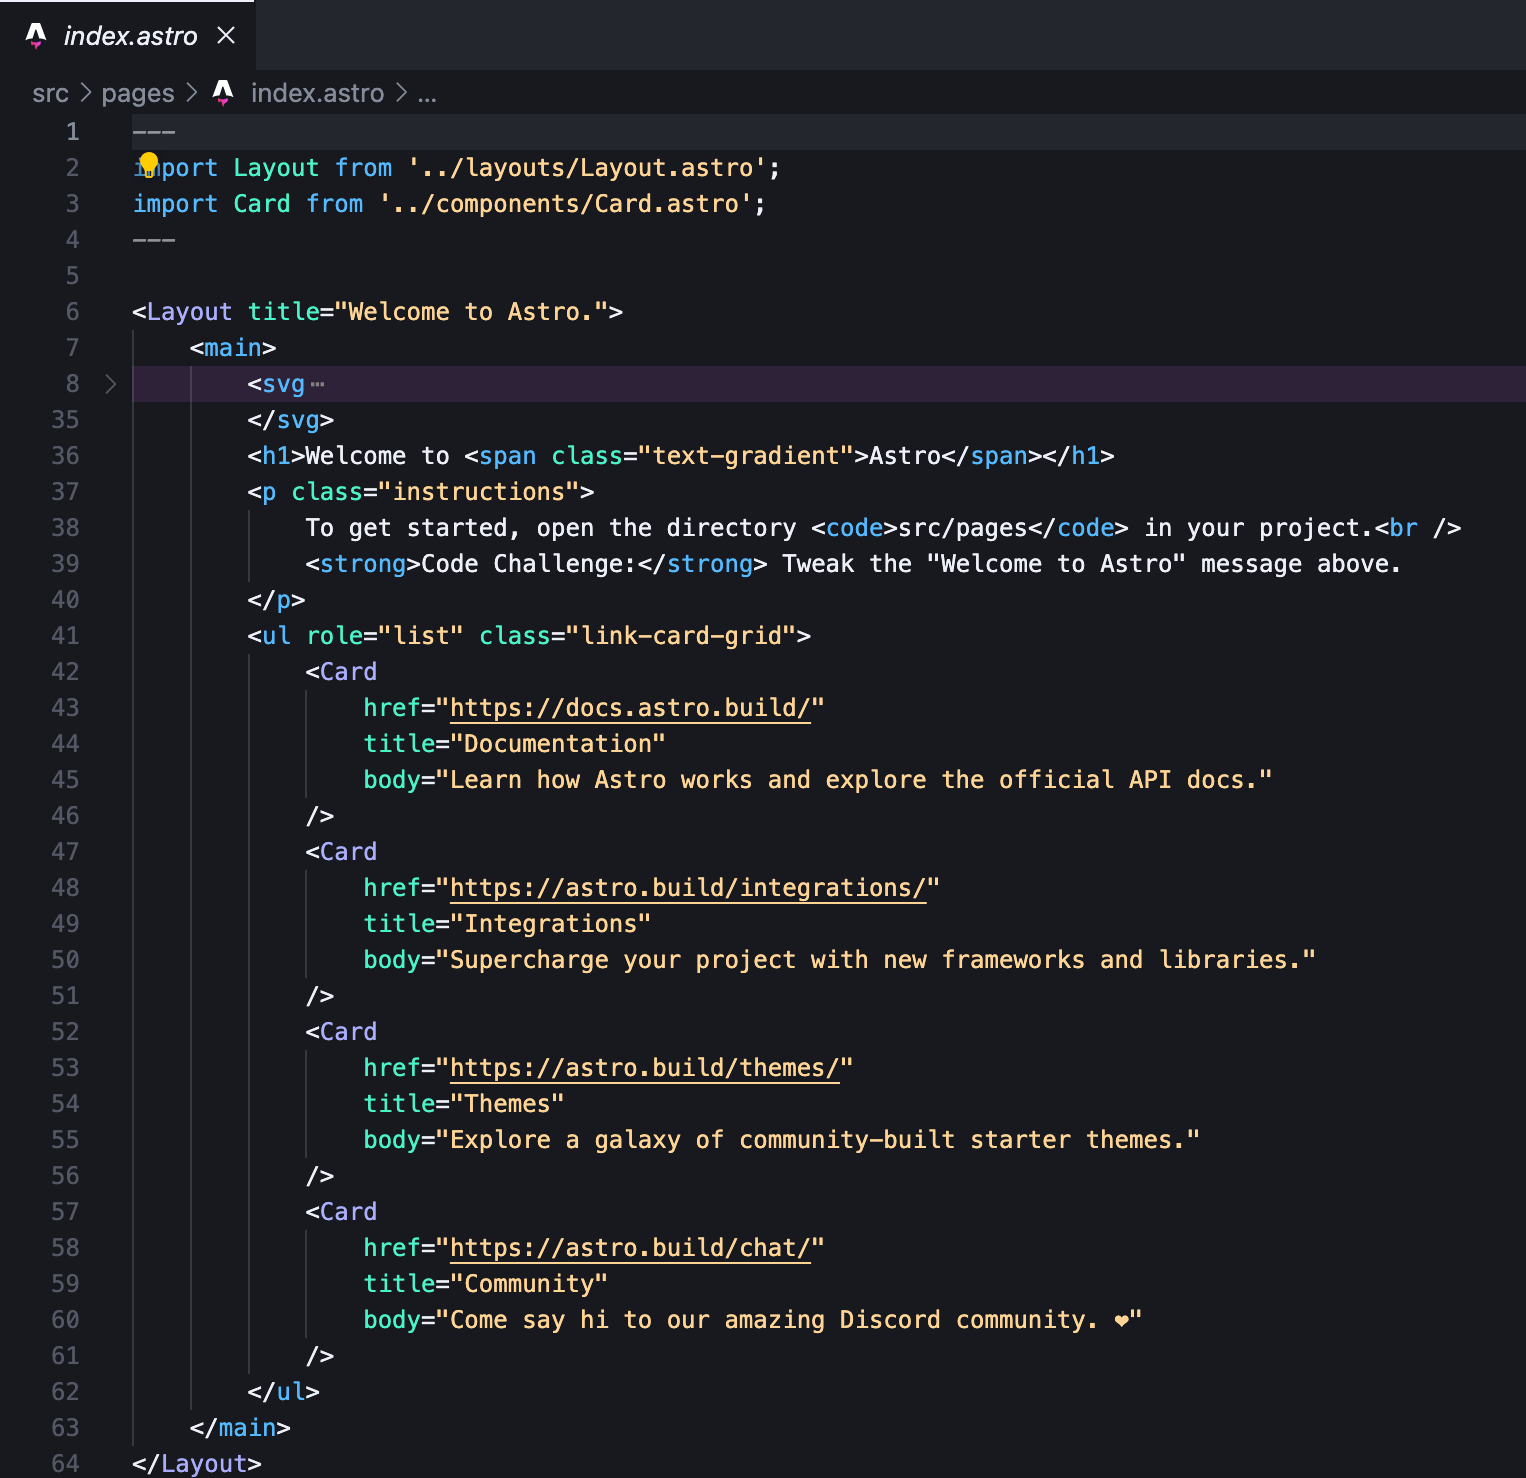Click line number 1 in the gutter
The image size is (1526, 1478).
point(72,132)
